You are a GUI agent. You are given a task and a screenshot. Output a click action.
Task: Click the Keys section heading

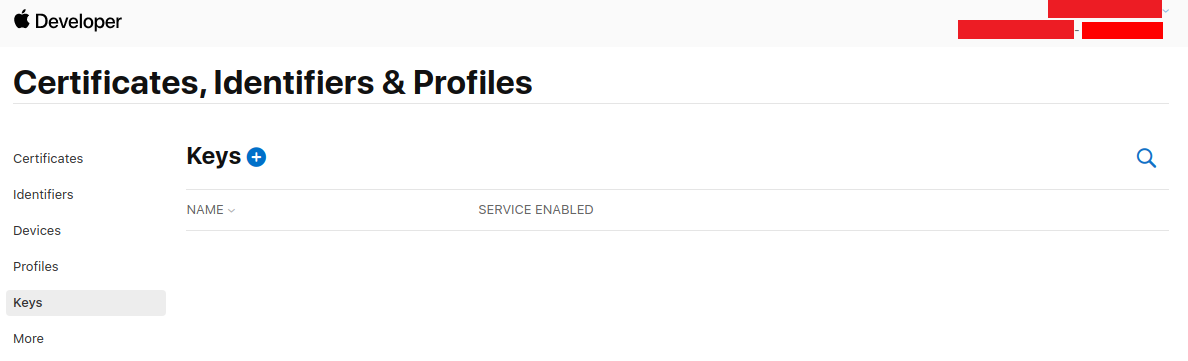214,157
